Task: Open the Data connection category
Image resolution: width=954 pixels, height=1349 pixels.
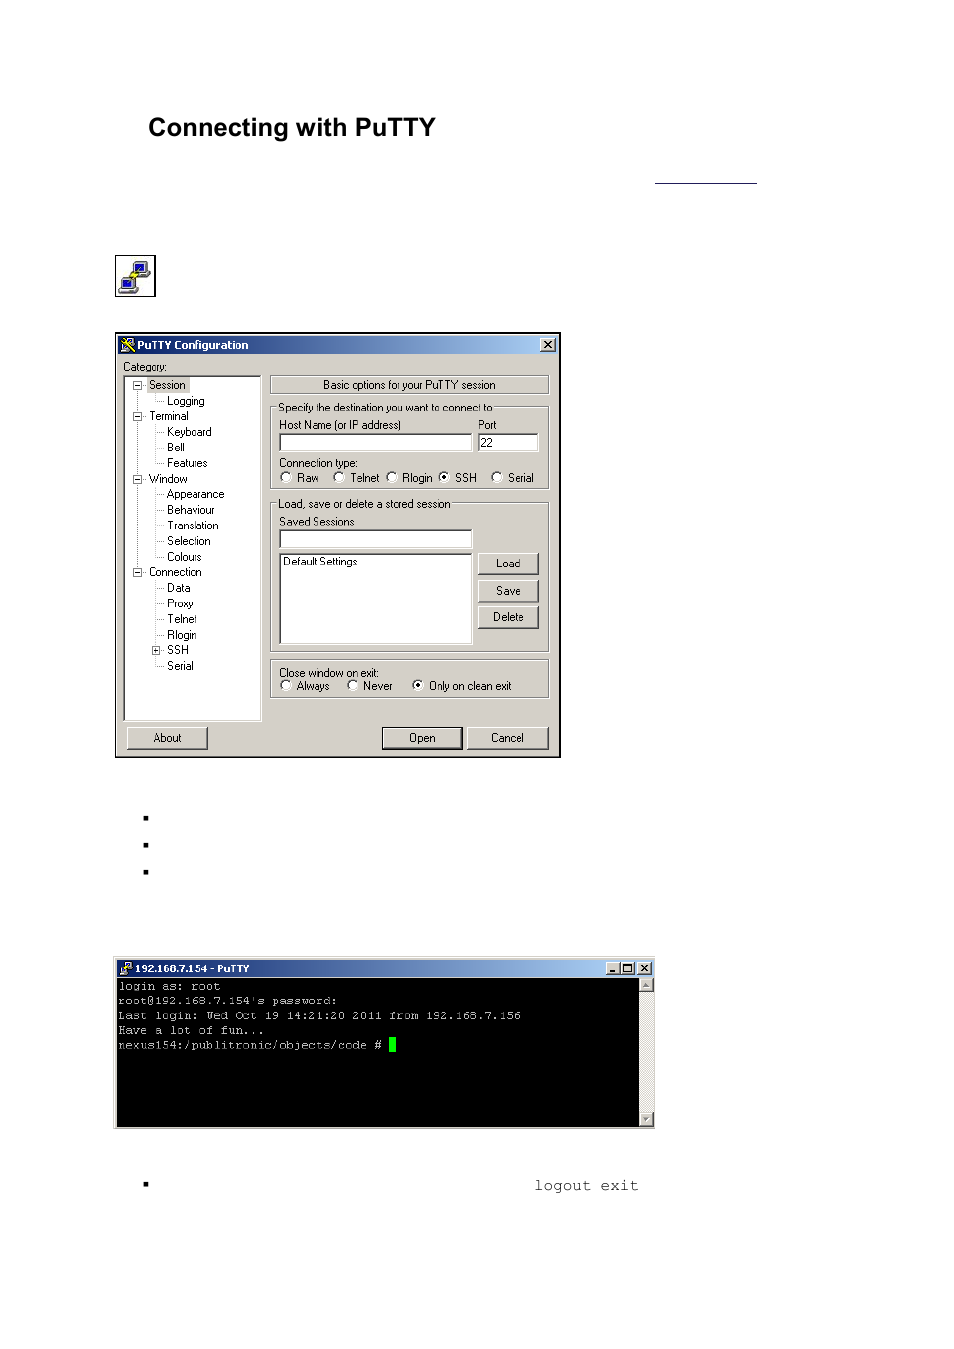Action: [179, 588]
